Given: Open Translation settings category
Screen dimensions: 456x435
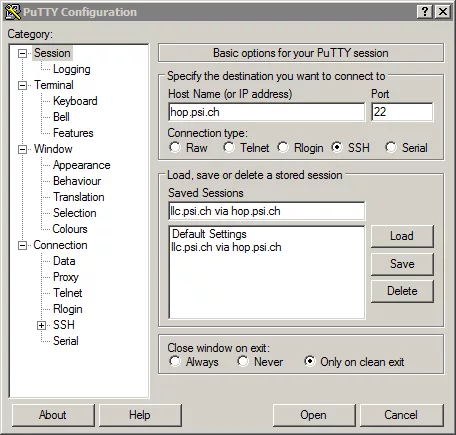Looking at the screenshot, I should [79, 197].
